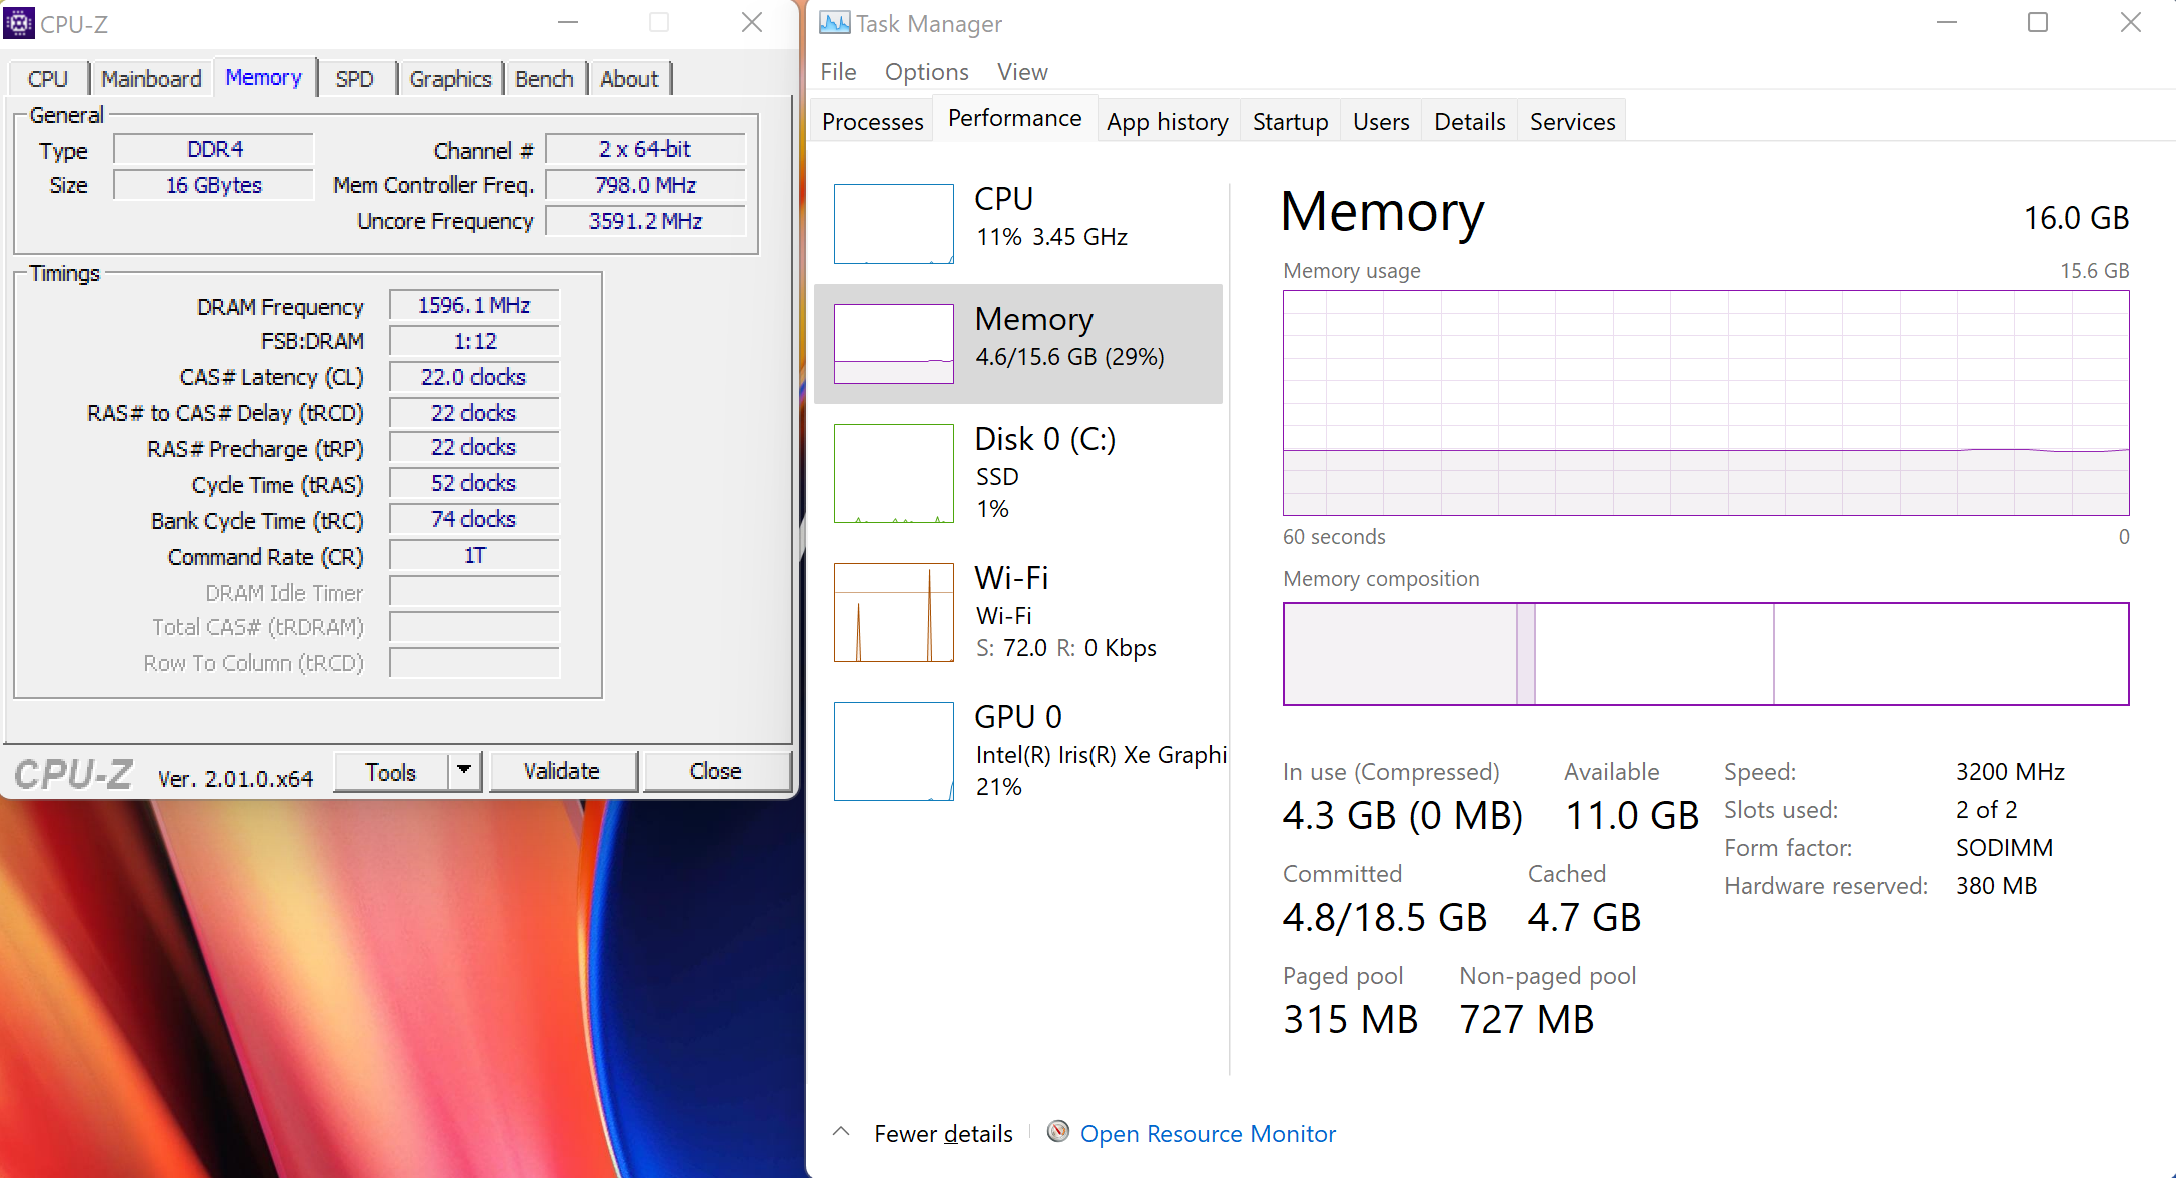Click the 'SODIMM' form factor value
Viewport: 2176px width, 1178px height.
click(x=2004, y=848)
